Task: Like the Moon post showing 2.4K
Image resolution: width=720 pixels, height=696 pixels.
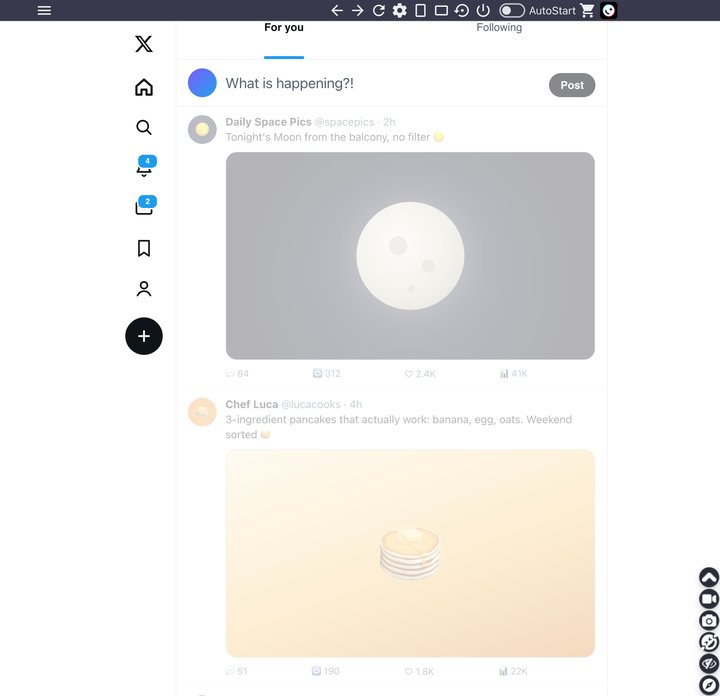Action: tap(420, 373)
